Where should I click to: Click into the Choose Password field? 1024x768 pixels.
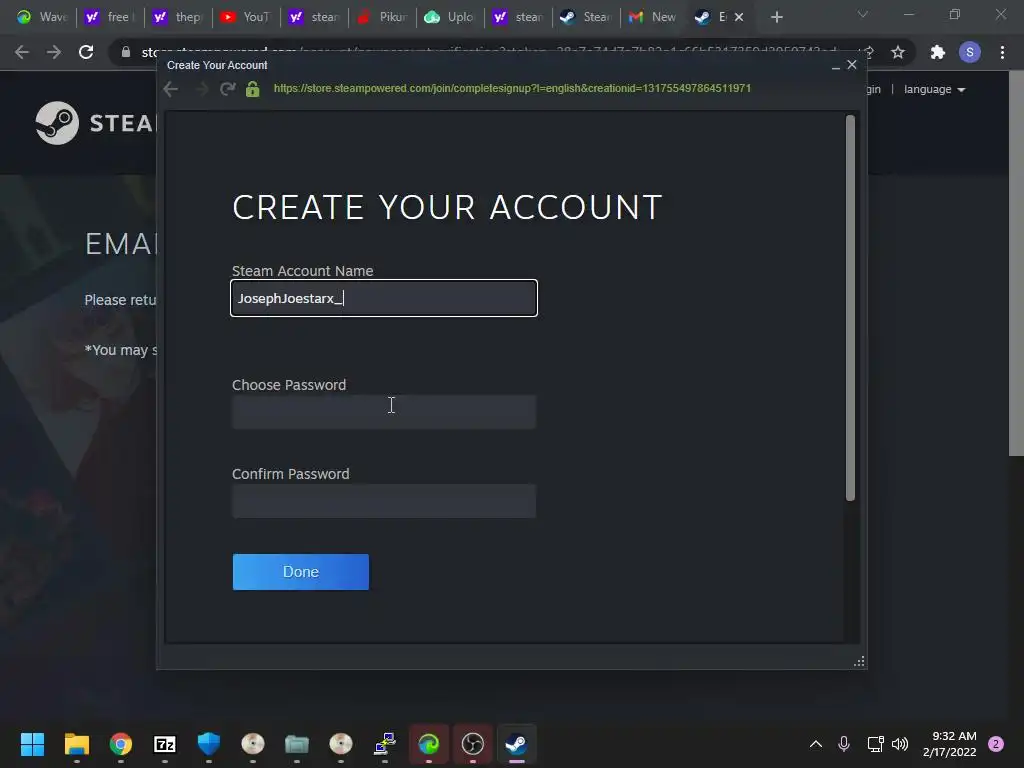(383, 411)
